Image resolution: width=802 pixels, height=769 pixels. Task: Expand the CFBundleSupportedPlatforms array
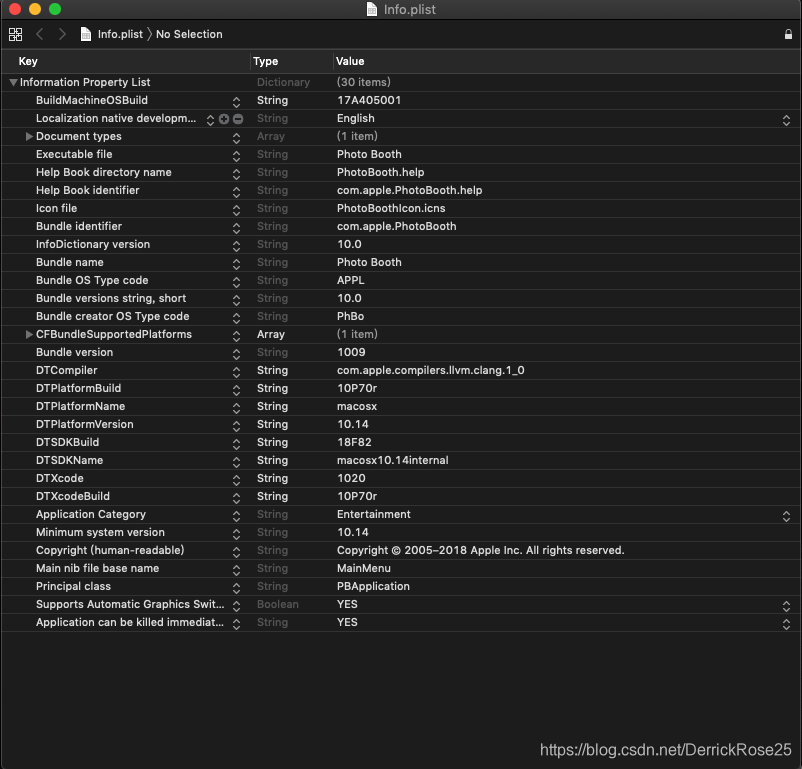[29, 334]
